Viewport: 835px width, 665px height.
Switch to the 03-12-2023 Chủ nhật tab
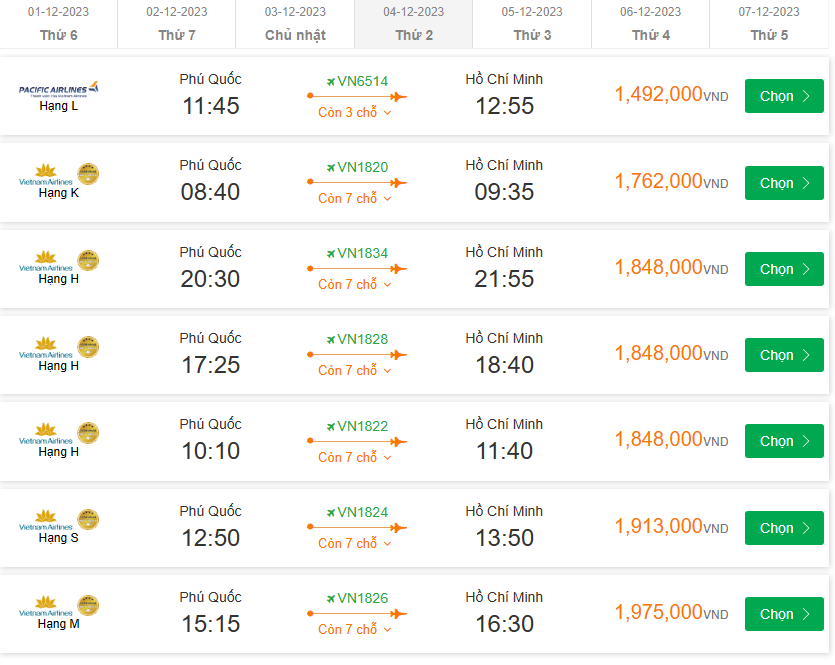tap(295, 24)
